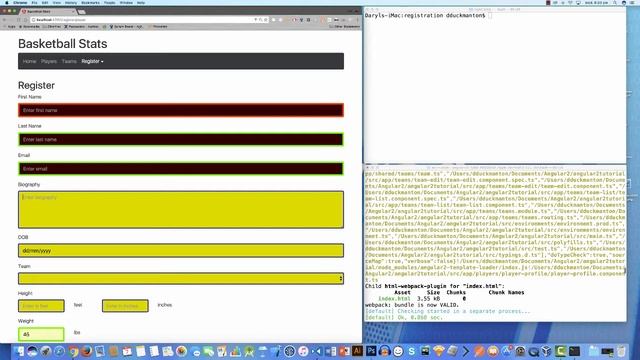
Task: Click the Weight input showing 45
Action: (41, 334)
